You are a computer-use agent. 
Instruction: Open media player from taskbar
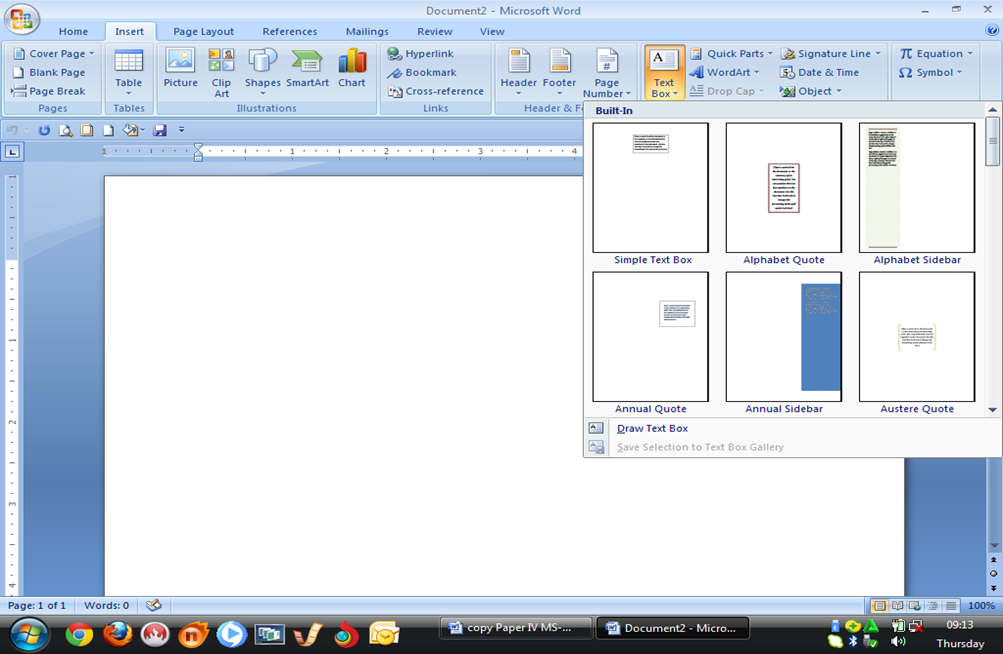231,635
